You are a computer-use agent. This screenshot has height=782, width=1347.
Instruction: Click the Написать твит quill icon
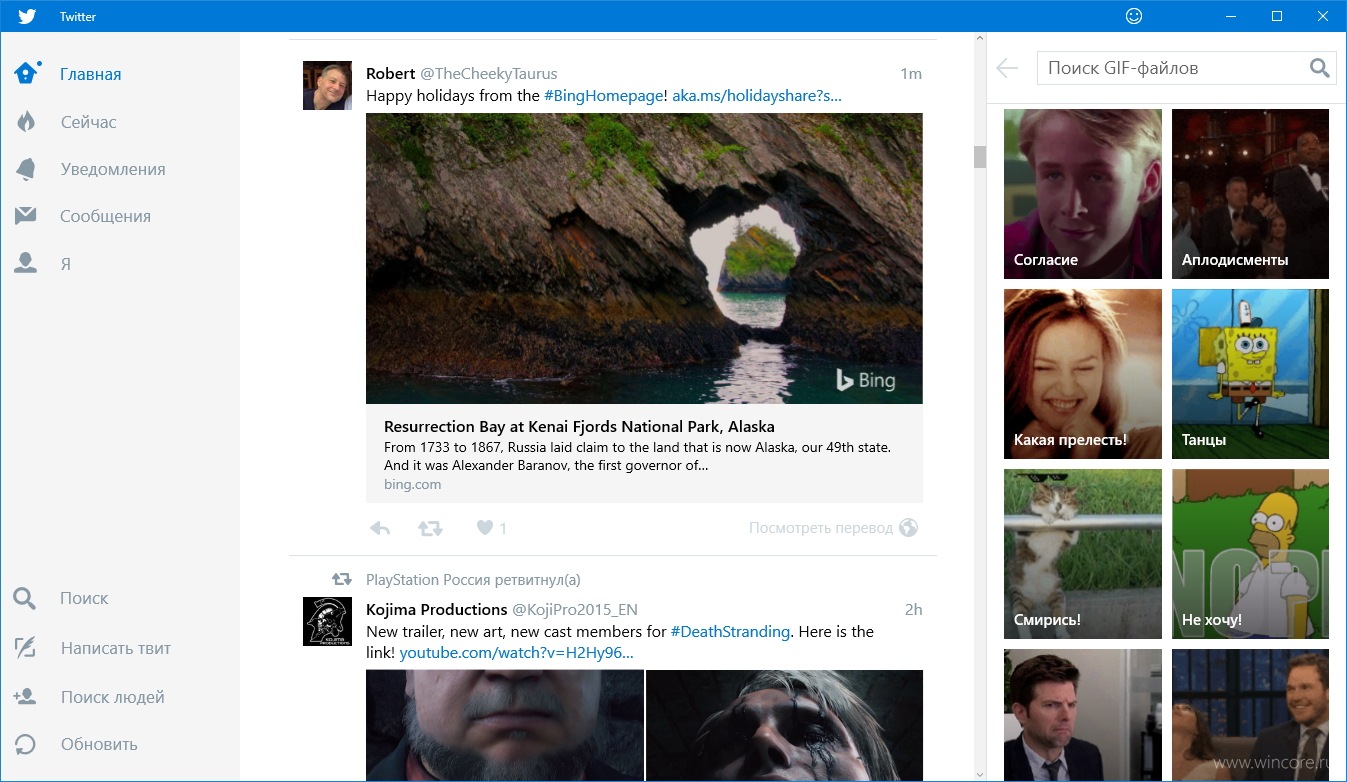[25, 648]
